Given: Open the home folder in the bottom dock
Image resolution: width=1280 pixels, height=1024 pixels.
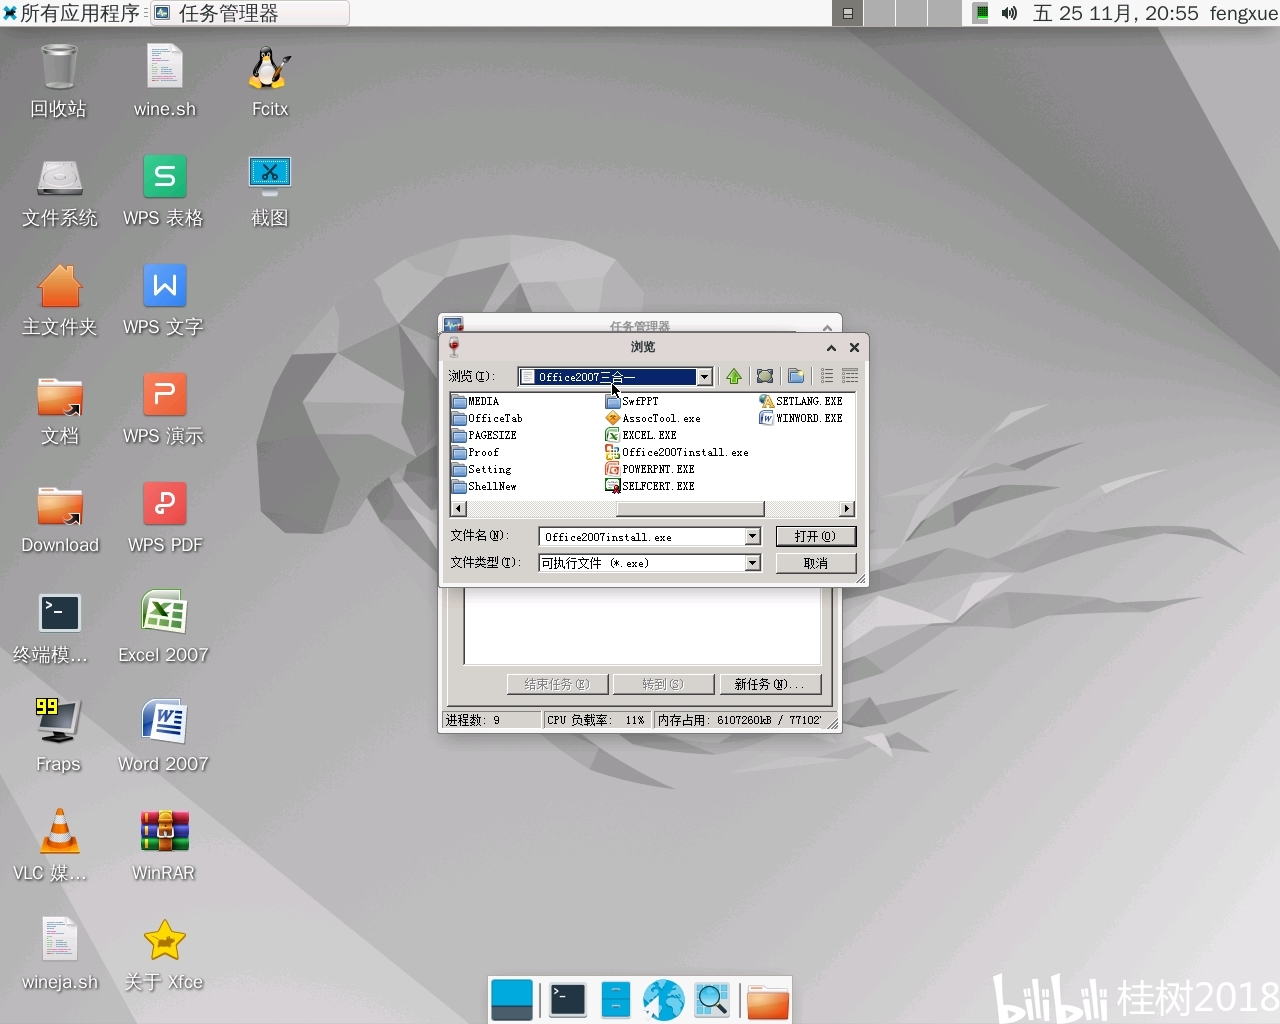Looking at the screenshot, I should [768, 1000].
